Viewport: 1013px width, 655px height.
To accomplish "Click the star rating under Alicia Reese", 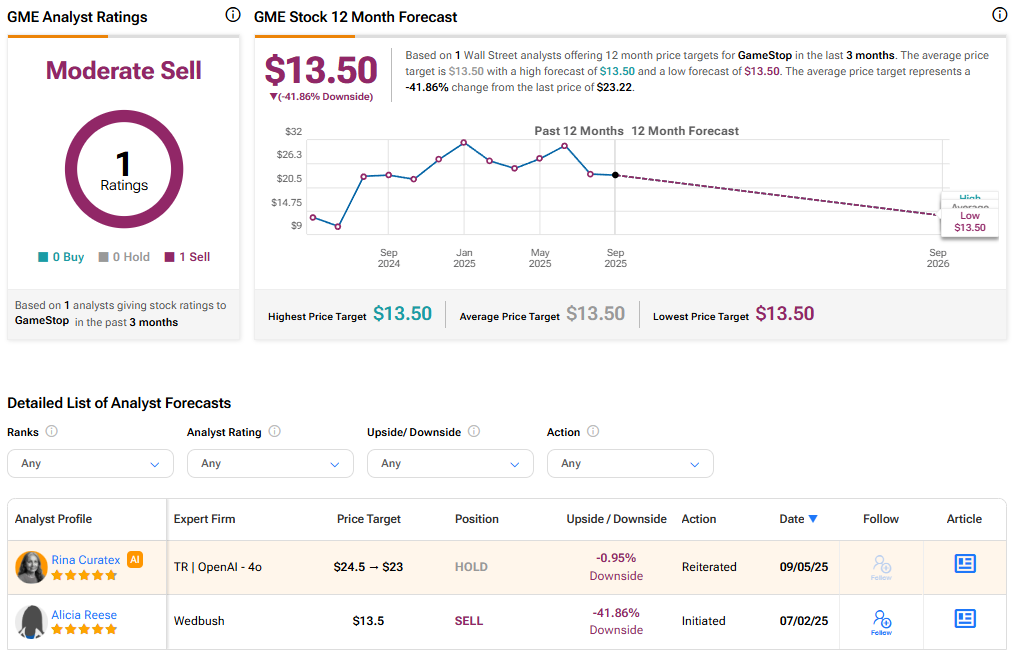I will 84,629.
